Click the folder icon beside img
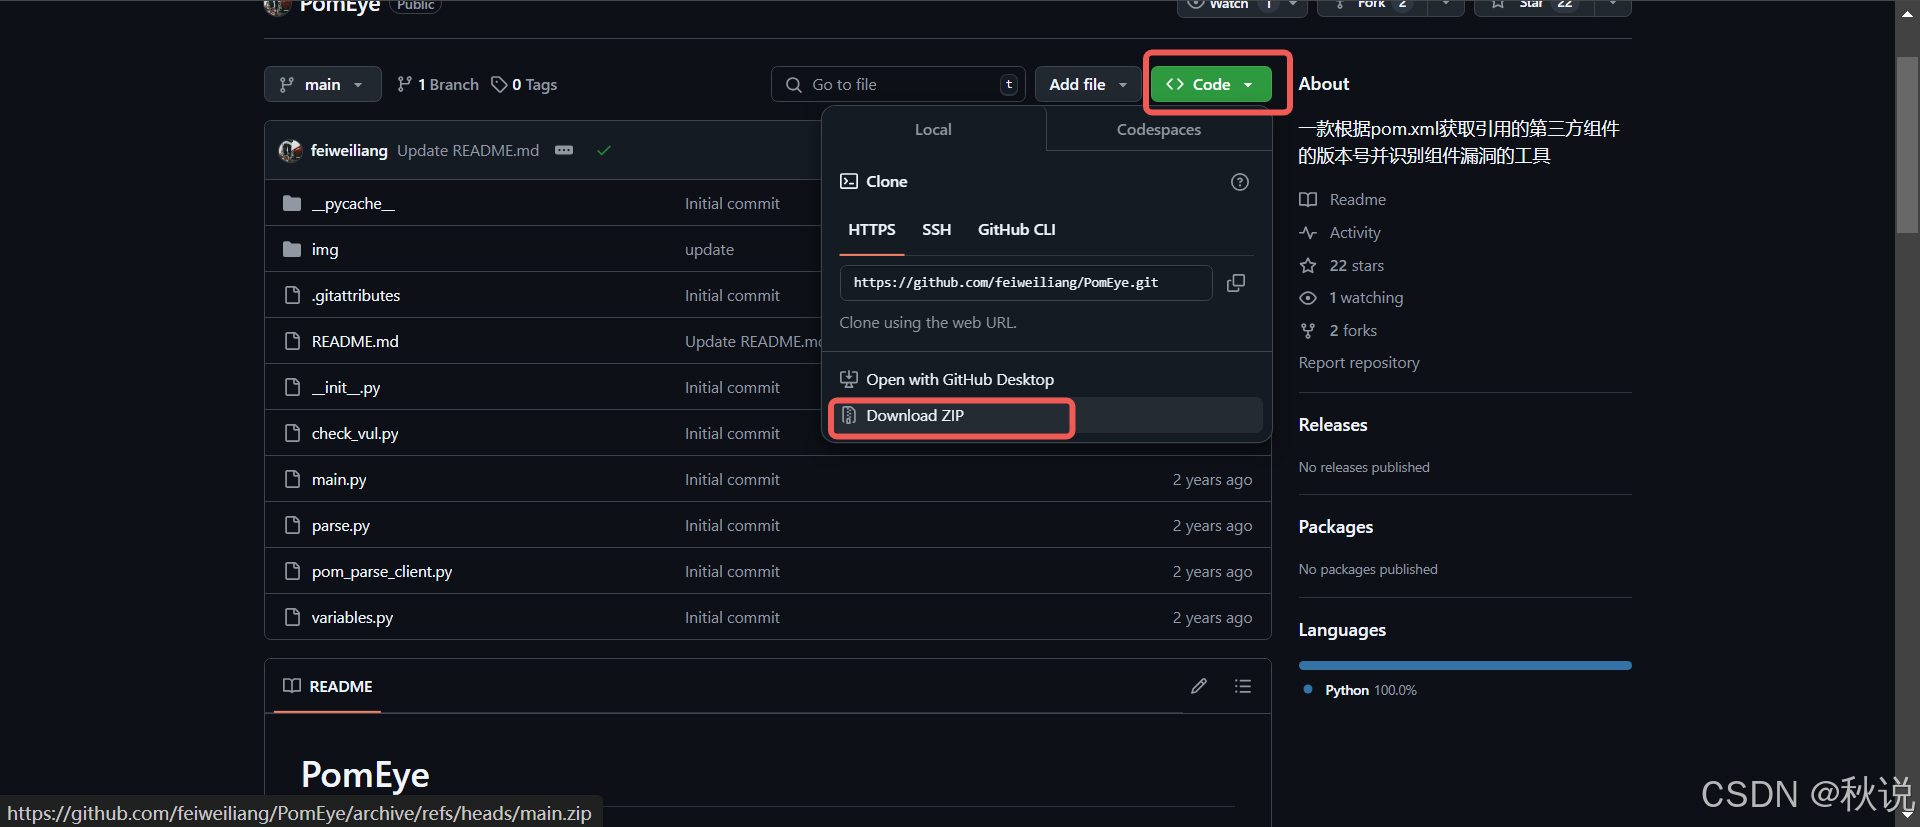 click(292, 249)
